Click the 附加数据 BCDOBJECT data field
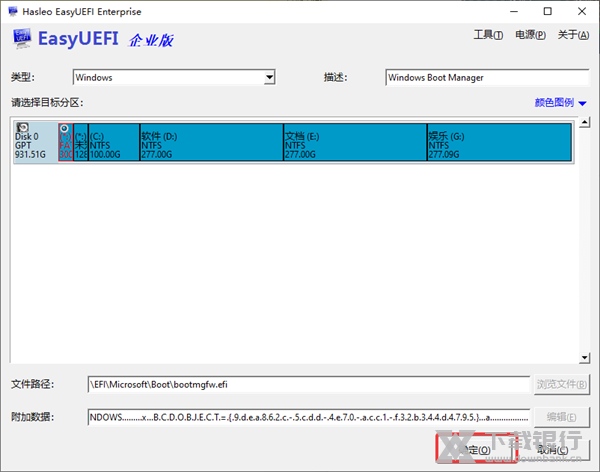The image size is (600, 472). [x=309, y=417]
